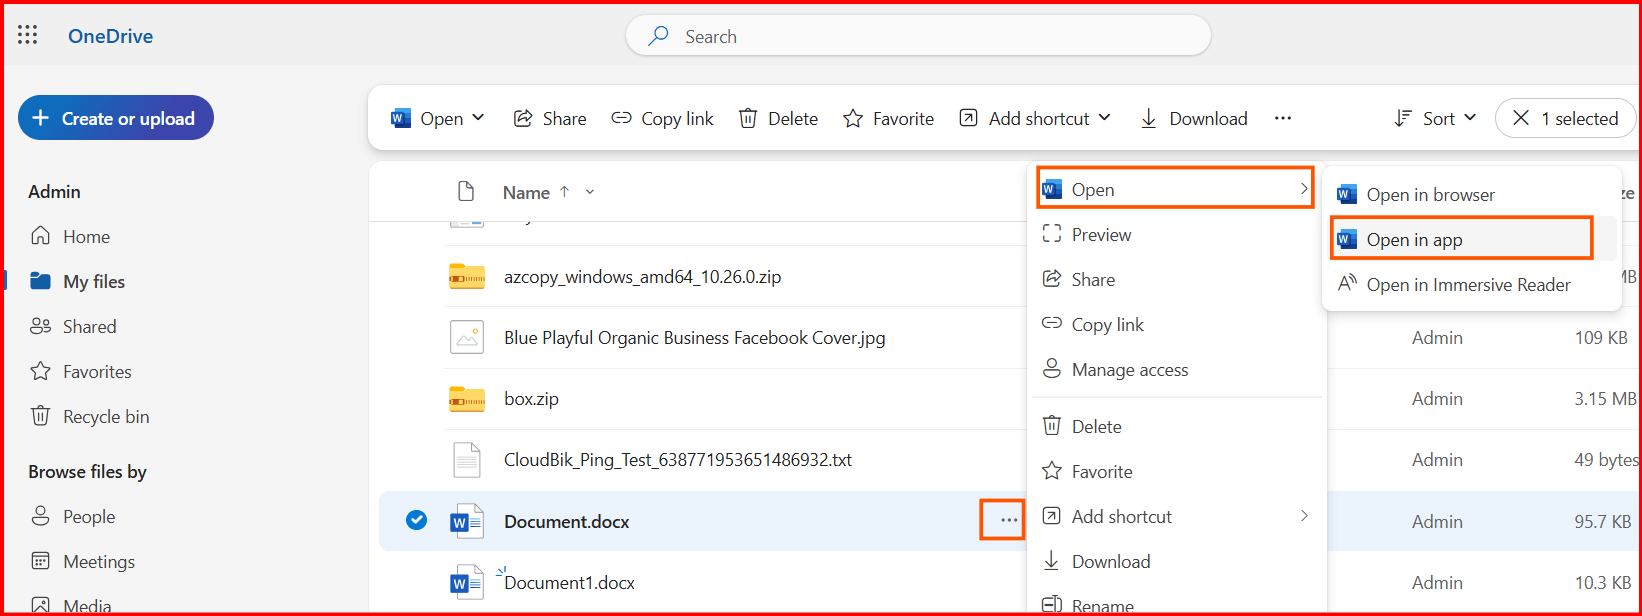Click Download in the command bar
Image resolution: width=1642 pixels, height=616 pixels.
click(x=1194, y=118)
